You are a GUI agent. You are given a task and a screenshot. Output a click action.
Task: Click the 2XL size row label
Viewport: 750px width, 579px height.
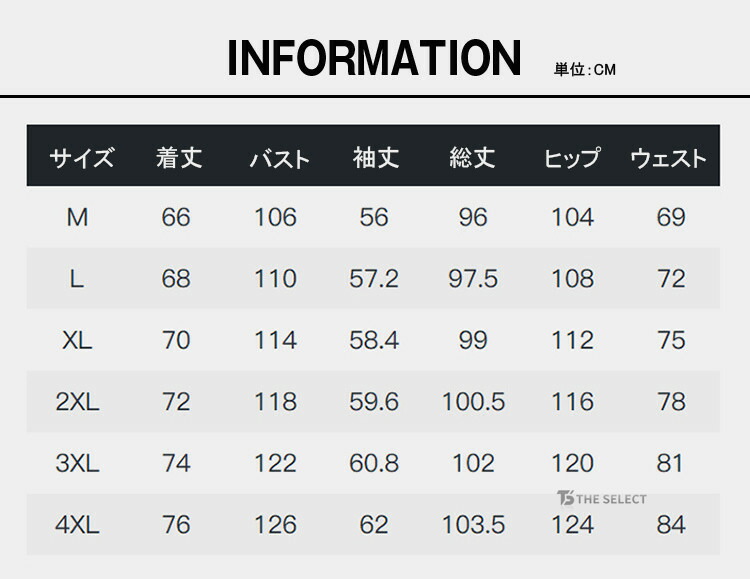tap(77, 402)
